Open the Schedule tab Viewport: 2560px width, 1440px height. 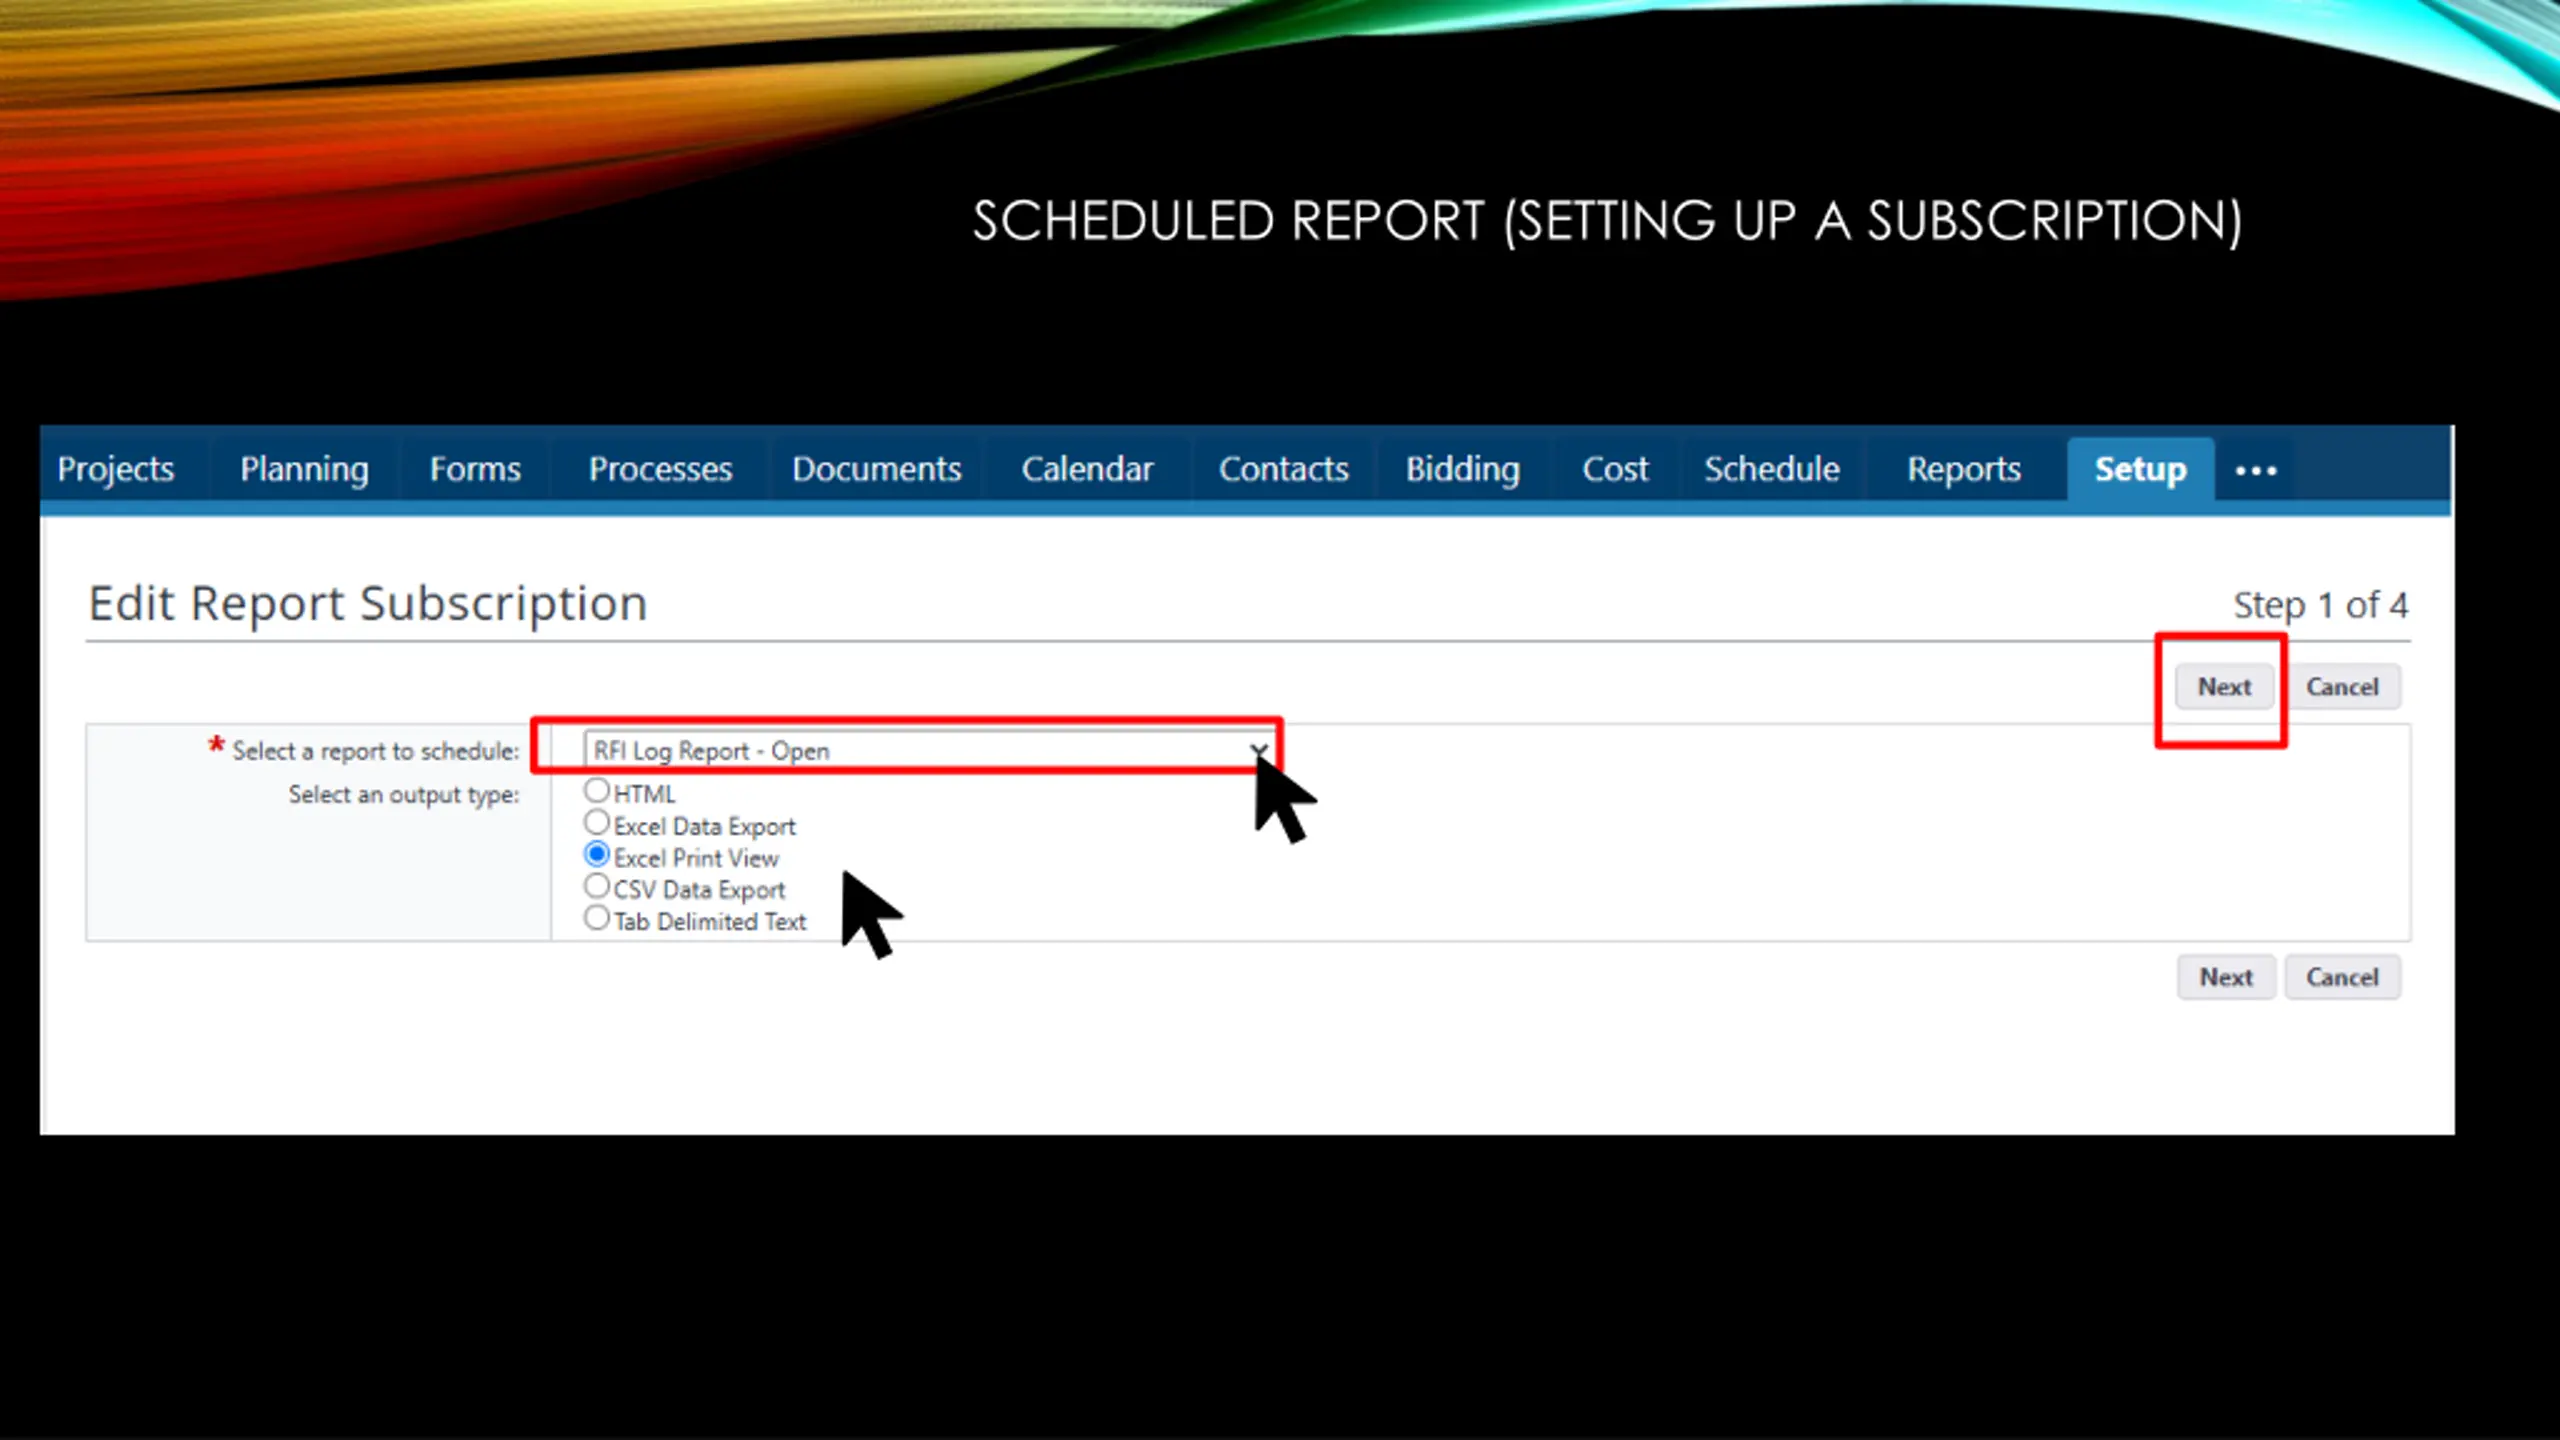(1771, 470)
